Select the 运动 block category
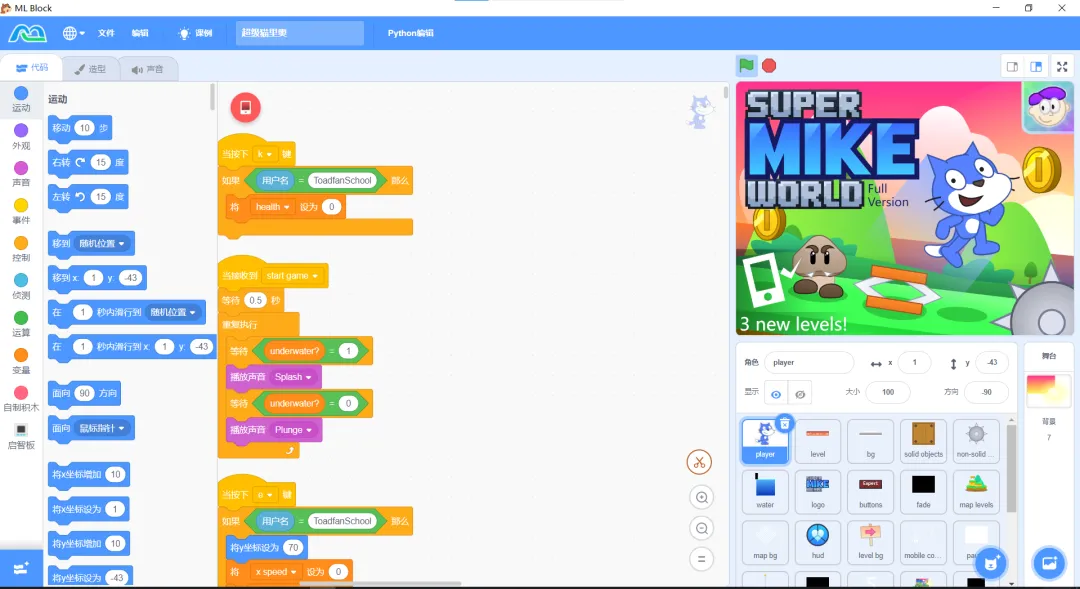This screenshot has width=1080, height=589. [21, 99]
